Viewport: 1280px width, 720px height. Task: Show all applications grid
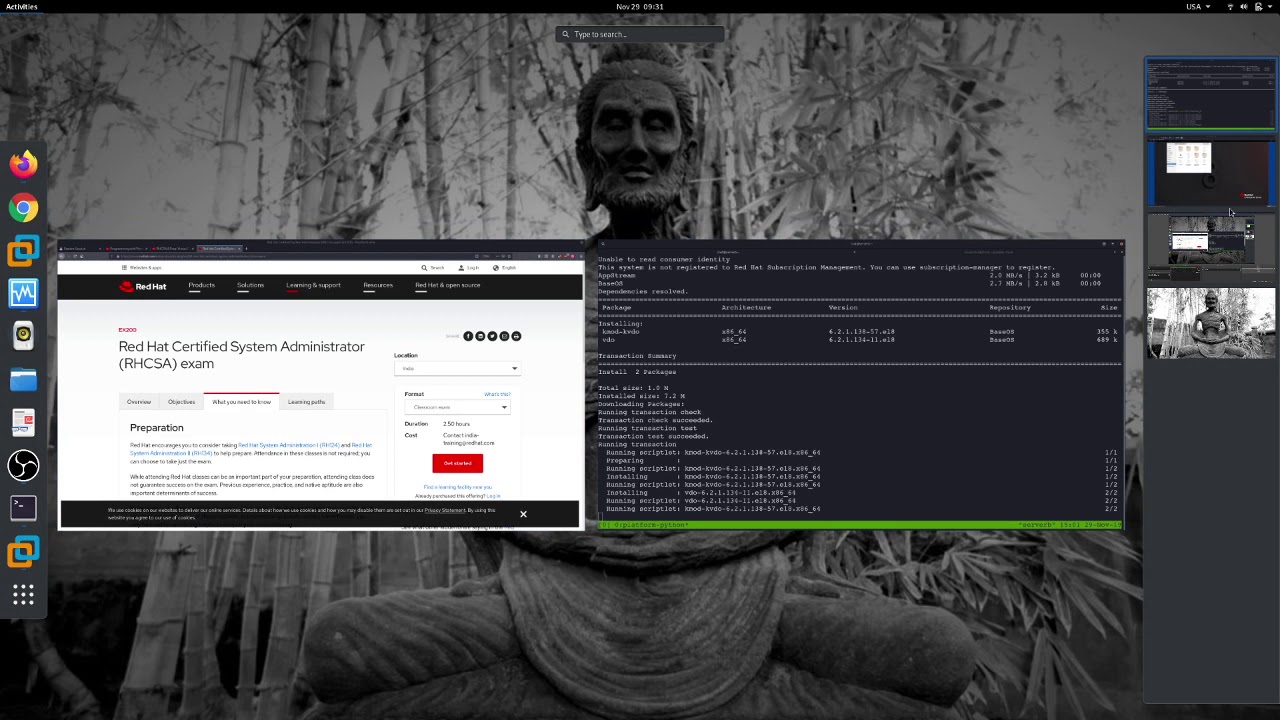[x=23, y=596]
